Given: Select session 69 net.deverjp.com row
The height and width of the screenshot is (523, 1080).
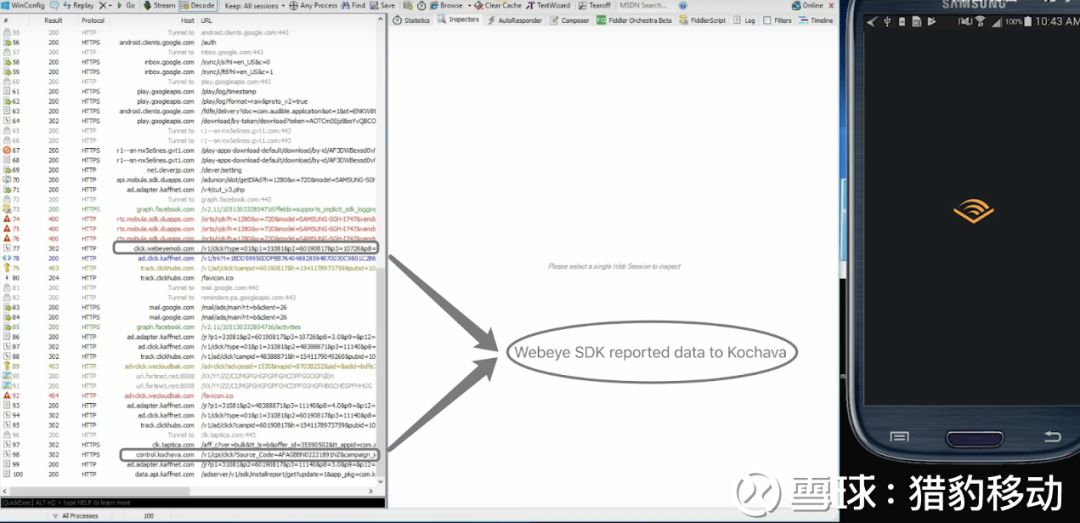Looking at the screenshot, I should [x=189, y=170].
